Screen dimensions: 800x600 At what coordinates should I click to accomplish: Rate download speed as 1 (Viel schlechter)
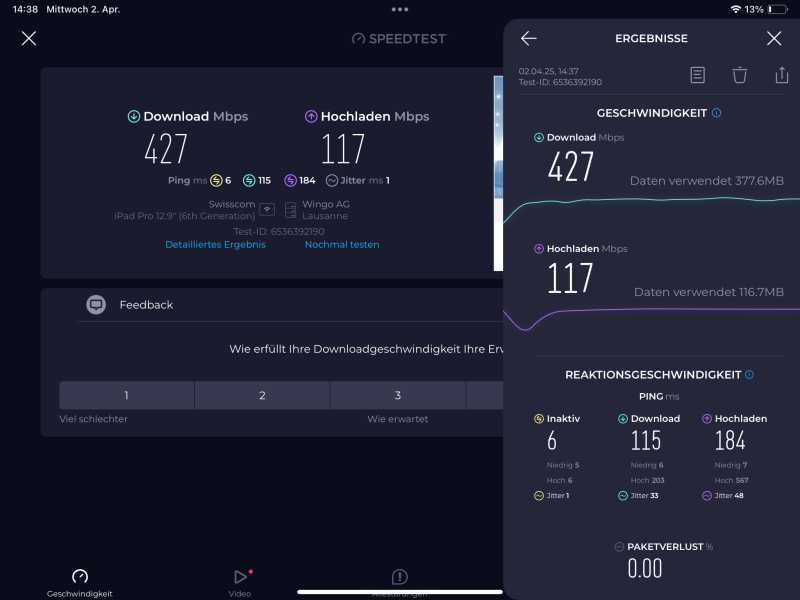pyautogui.click(x=126, y=395)
